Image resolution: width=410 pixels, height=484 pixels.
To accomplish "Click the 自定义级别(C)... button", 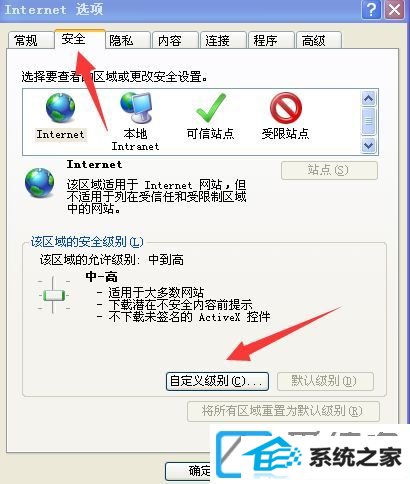I will pos(217,381).
